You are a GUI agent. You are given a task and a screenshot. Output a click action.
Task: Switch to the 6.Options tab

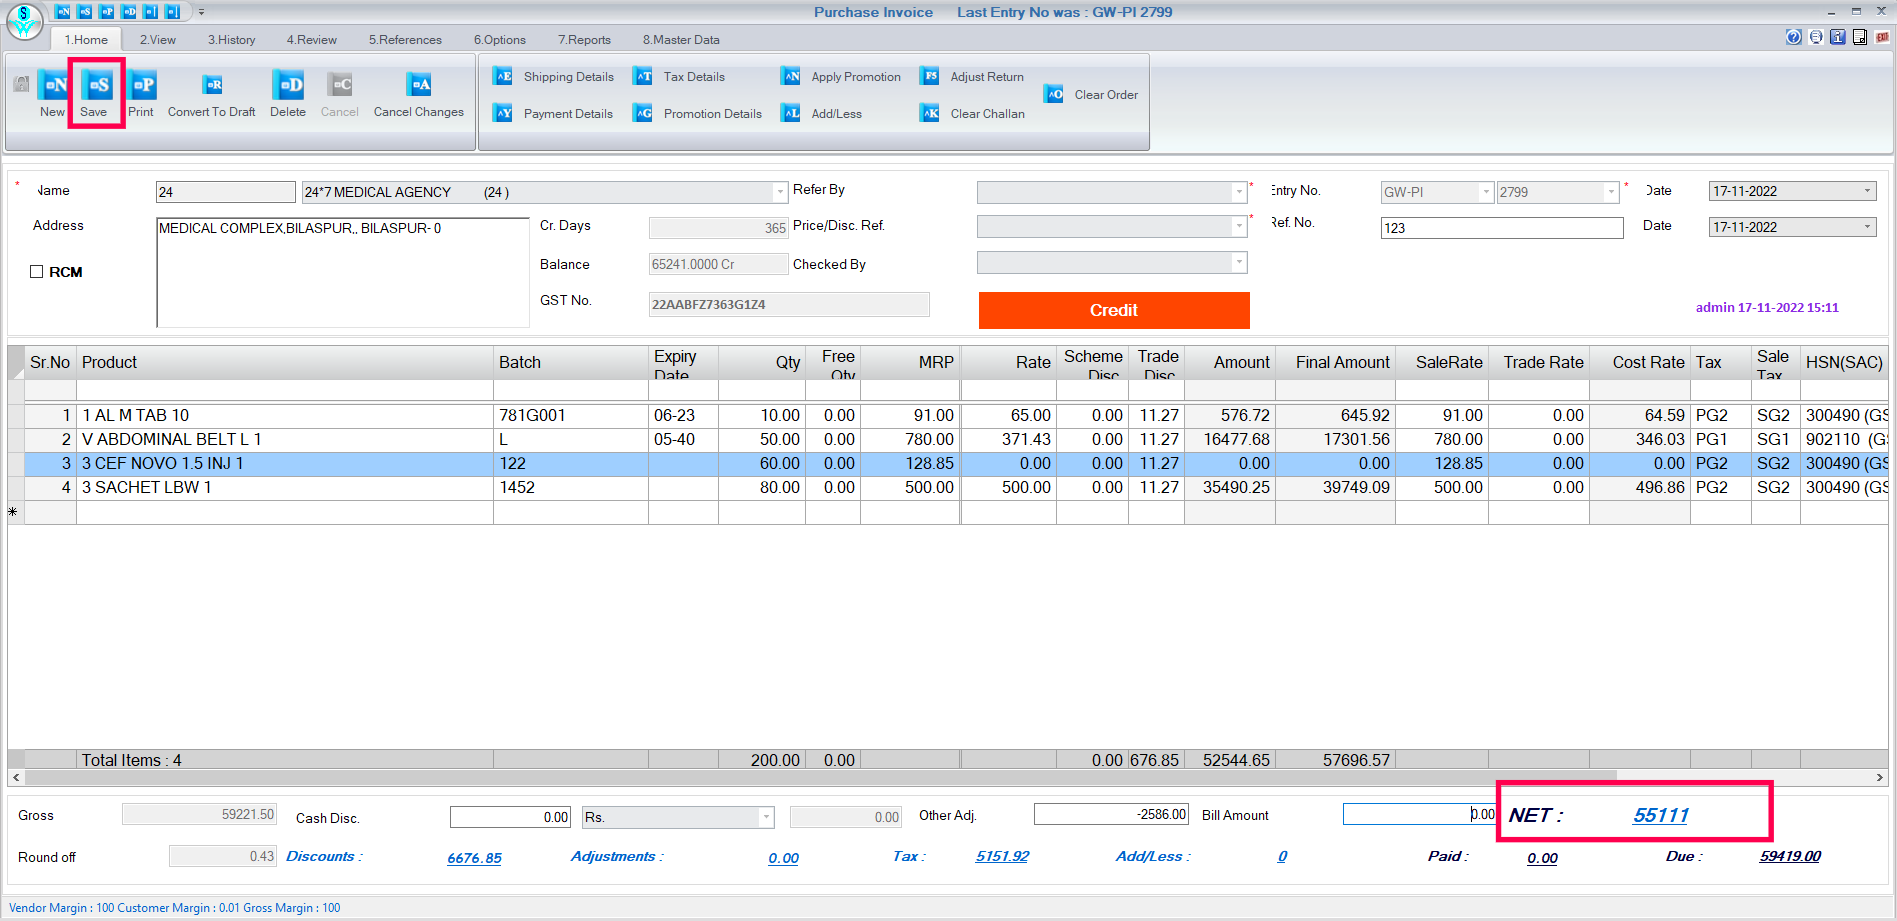pos(499,40)
